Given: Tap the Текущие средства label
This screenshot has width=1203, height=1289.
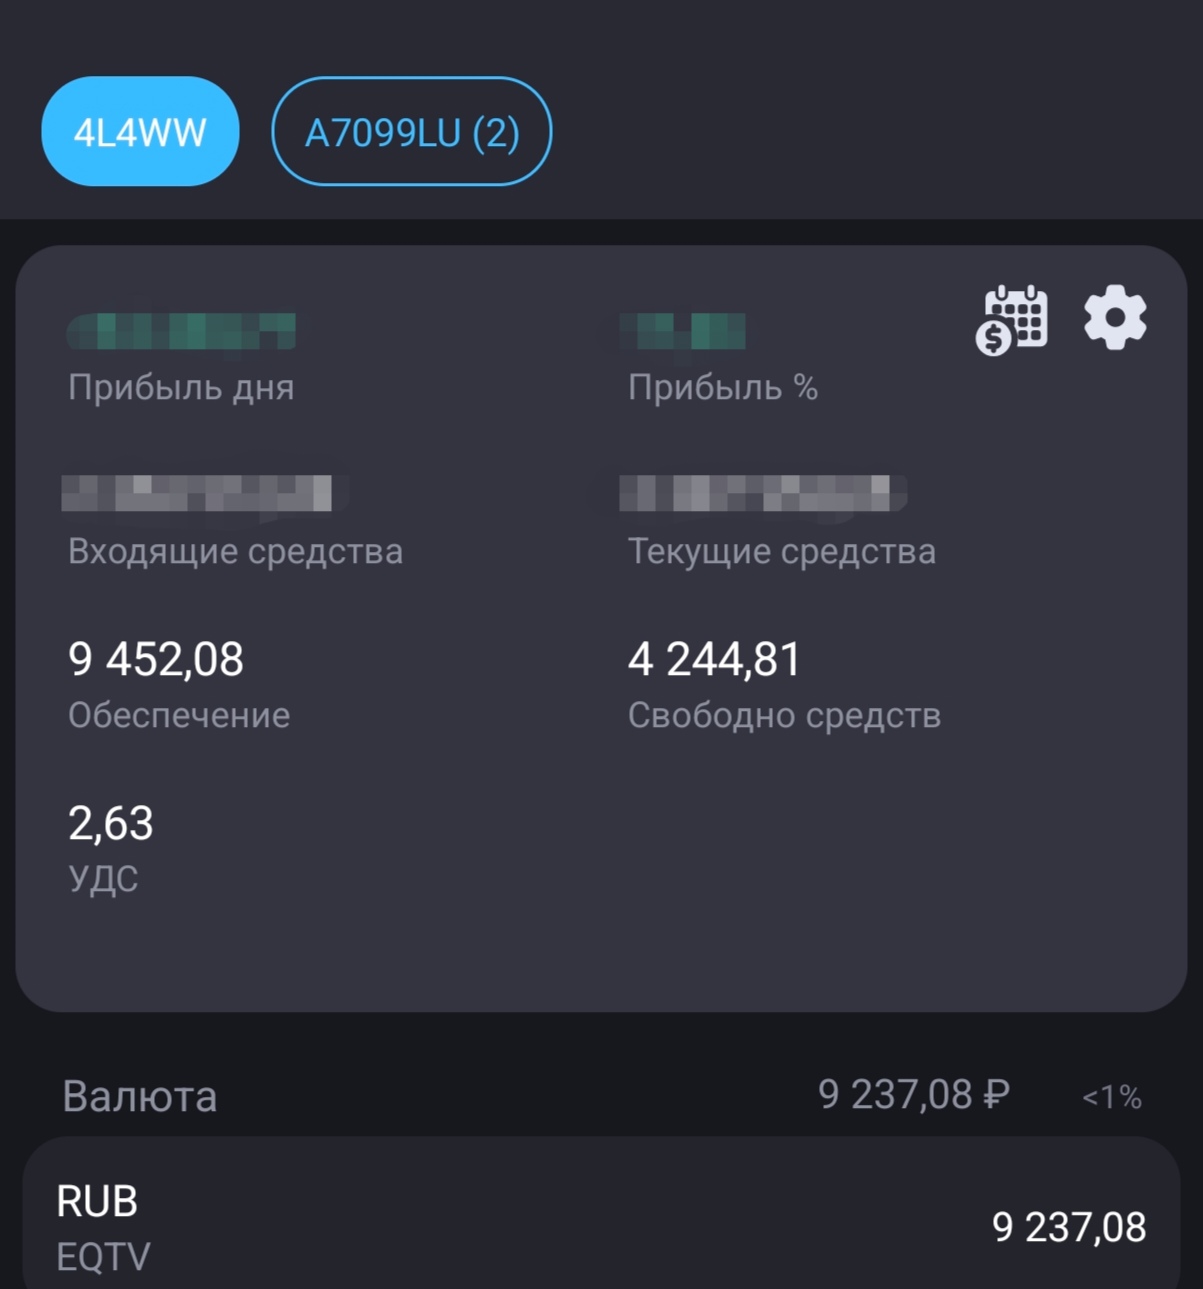Looking at the screenshot, I should pyautogui.click(x=781, y=552).
